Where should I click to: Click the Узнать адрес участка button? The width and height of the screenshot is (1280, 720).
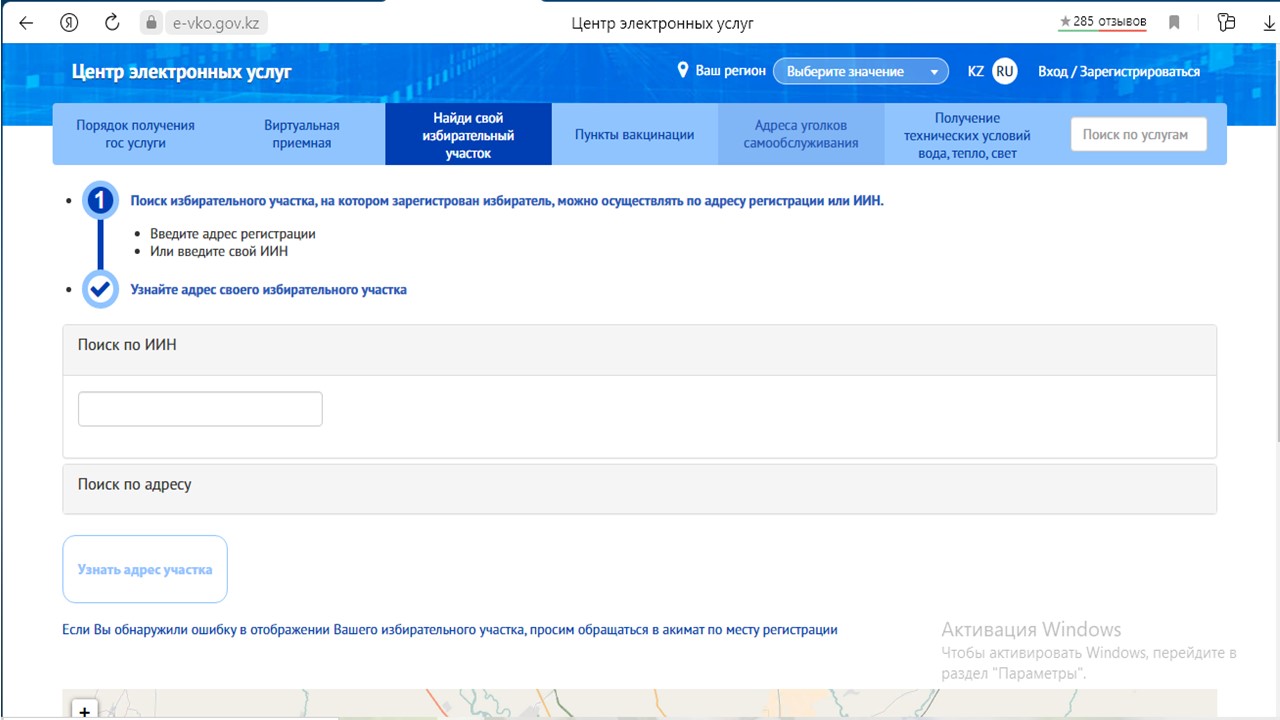click(145, 569)
